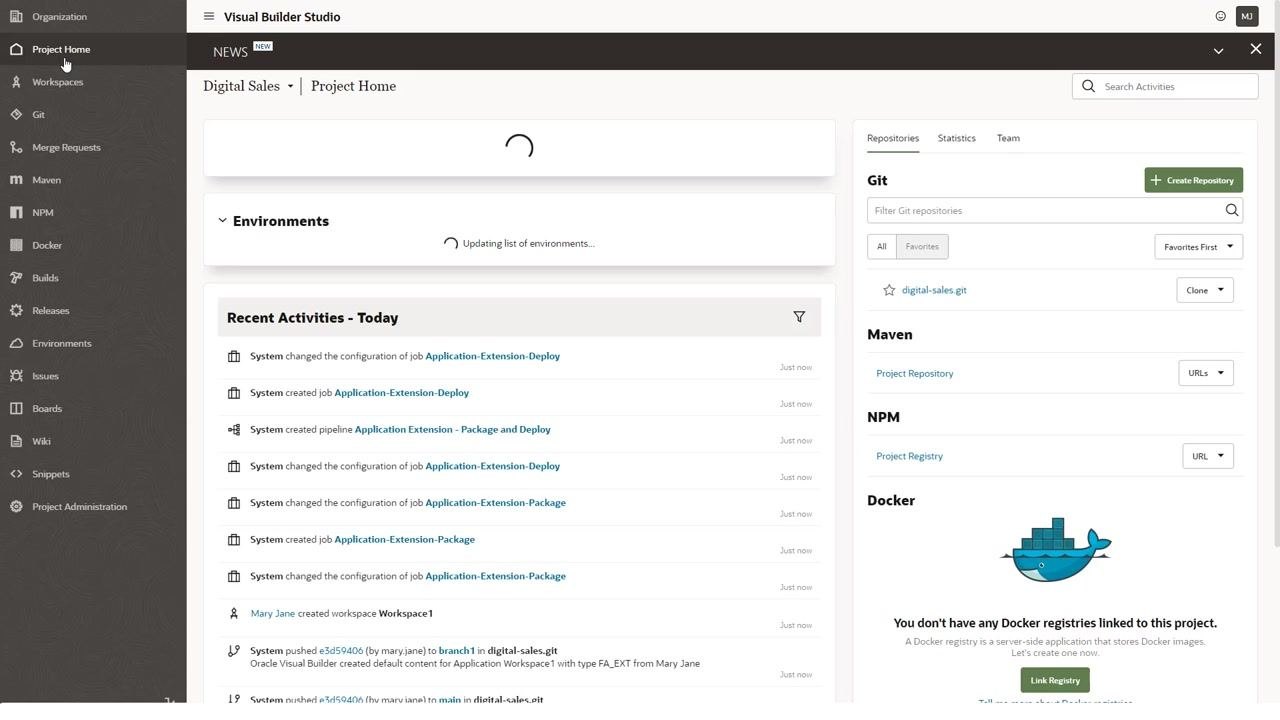1280x720 pixels.
Task: Switch to the Repositories tab
Action: 893,138
